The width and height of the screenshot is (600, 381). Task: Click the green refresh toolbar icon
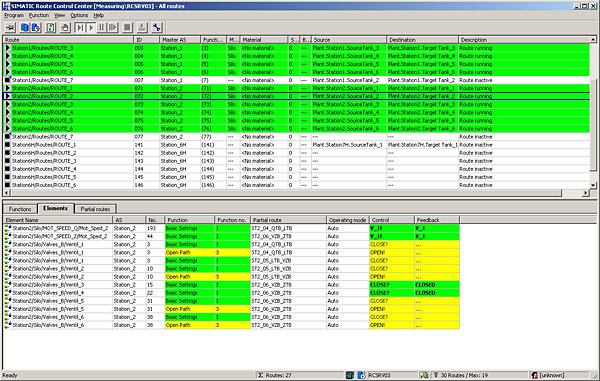[x=51, y=28]
